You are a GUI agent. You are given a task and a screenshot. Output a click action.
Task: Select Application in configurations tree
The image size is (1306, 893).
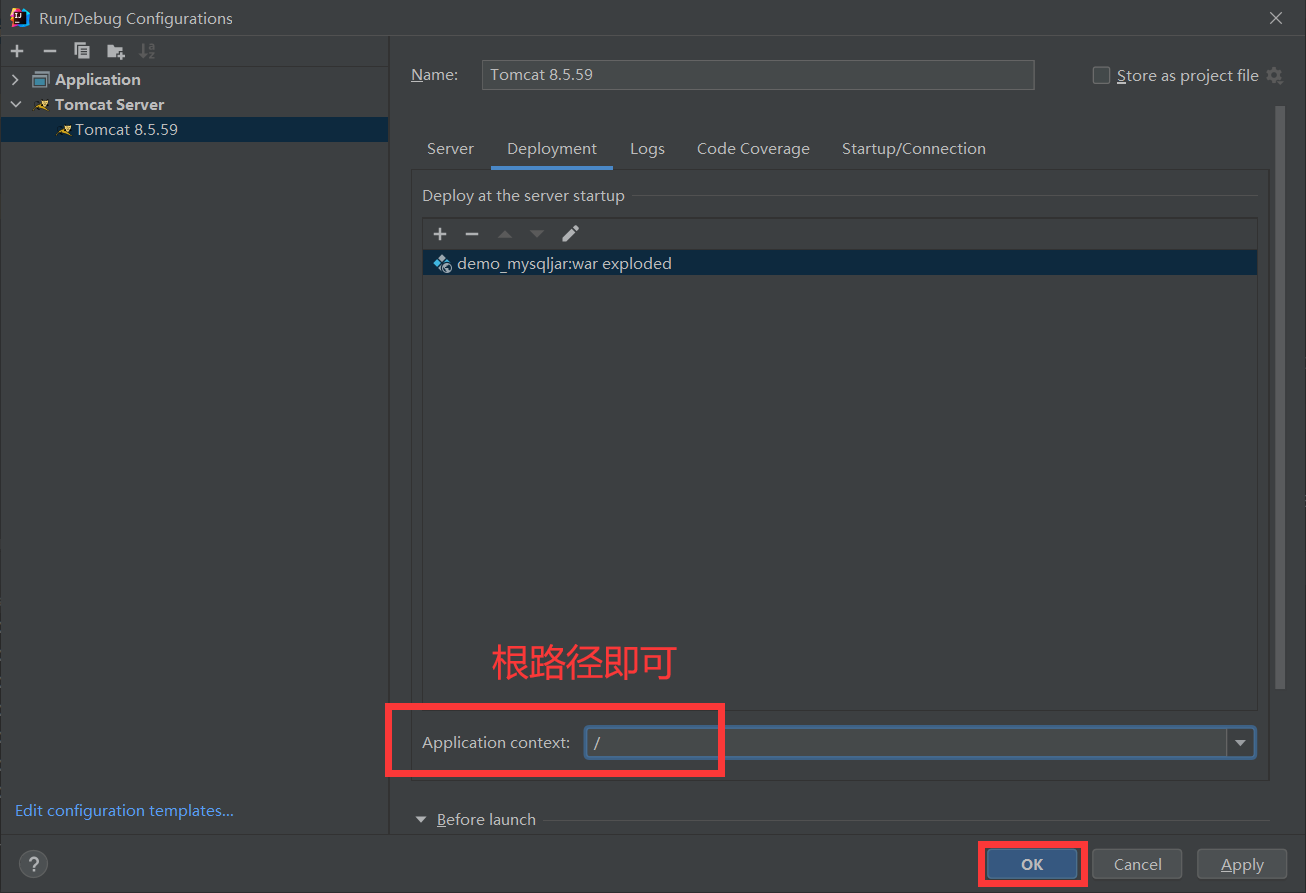[x=97, y=80]
